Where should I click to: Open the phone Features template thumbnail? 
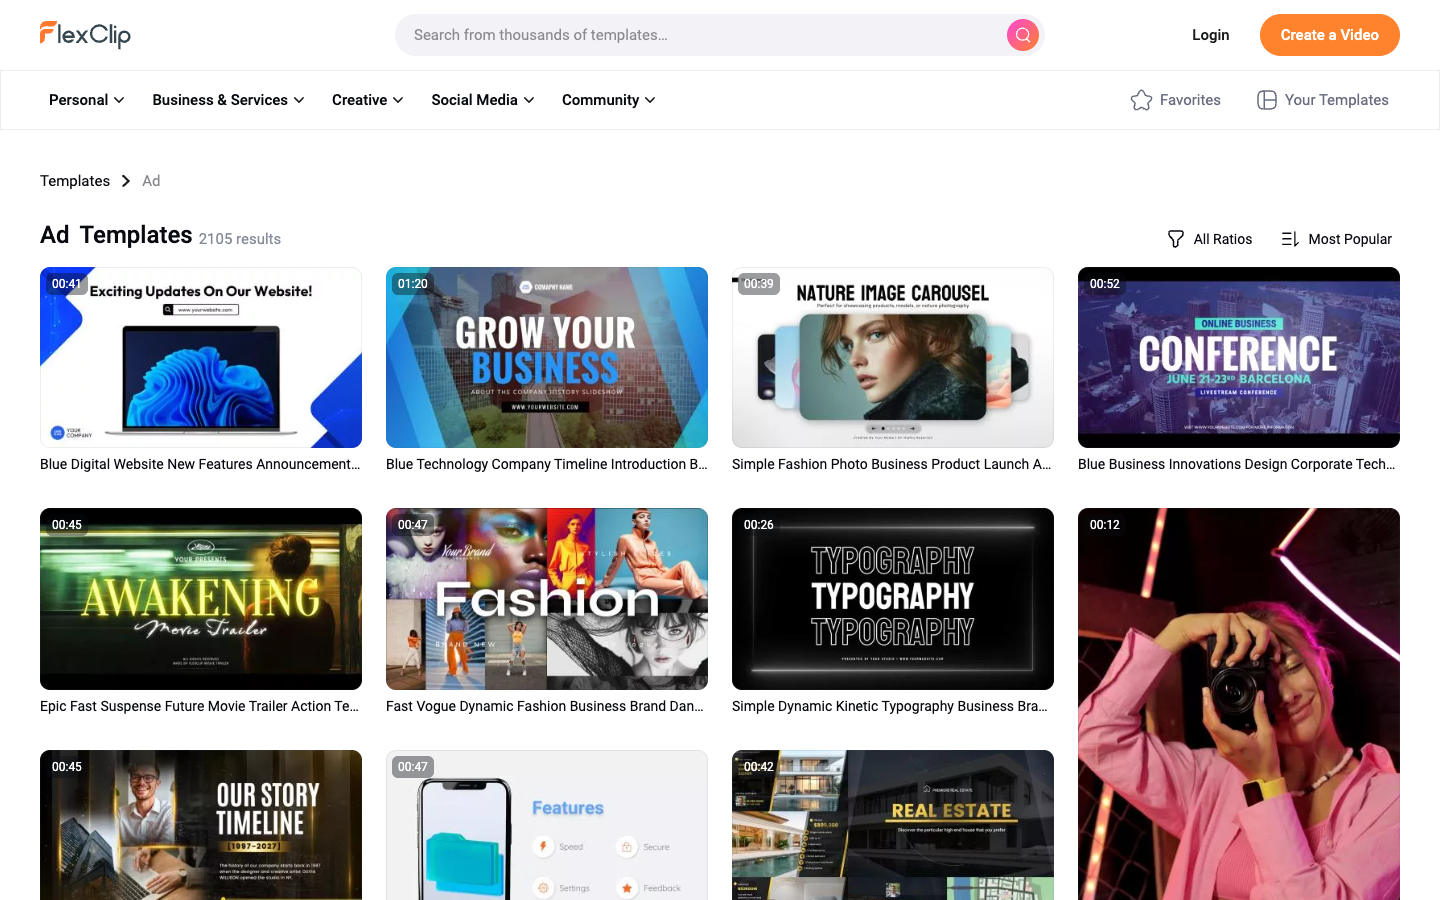tap(547, 825)
